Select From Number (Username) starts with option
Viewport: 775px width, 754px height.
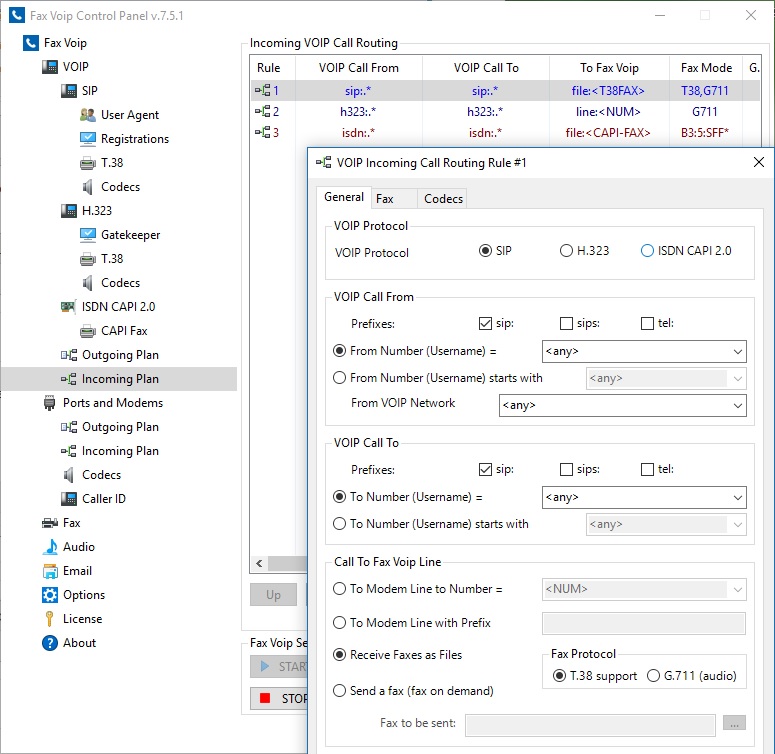point(339,378)
